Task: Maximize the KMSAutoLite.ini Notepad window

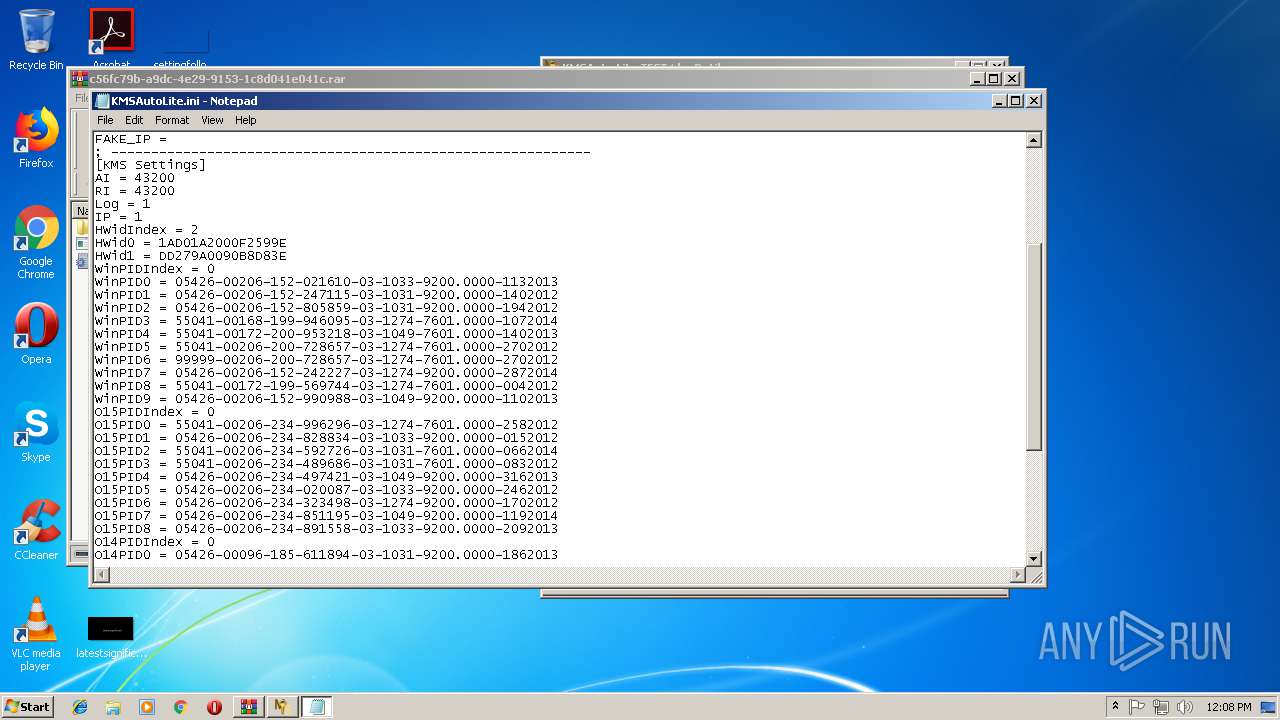Action: [x=1016, y=101]
